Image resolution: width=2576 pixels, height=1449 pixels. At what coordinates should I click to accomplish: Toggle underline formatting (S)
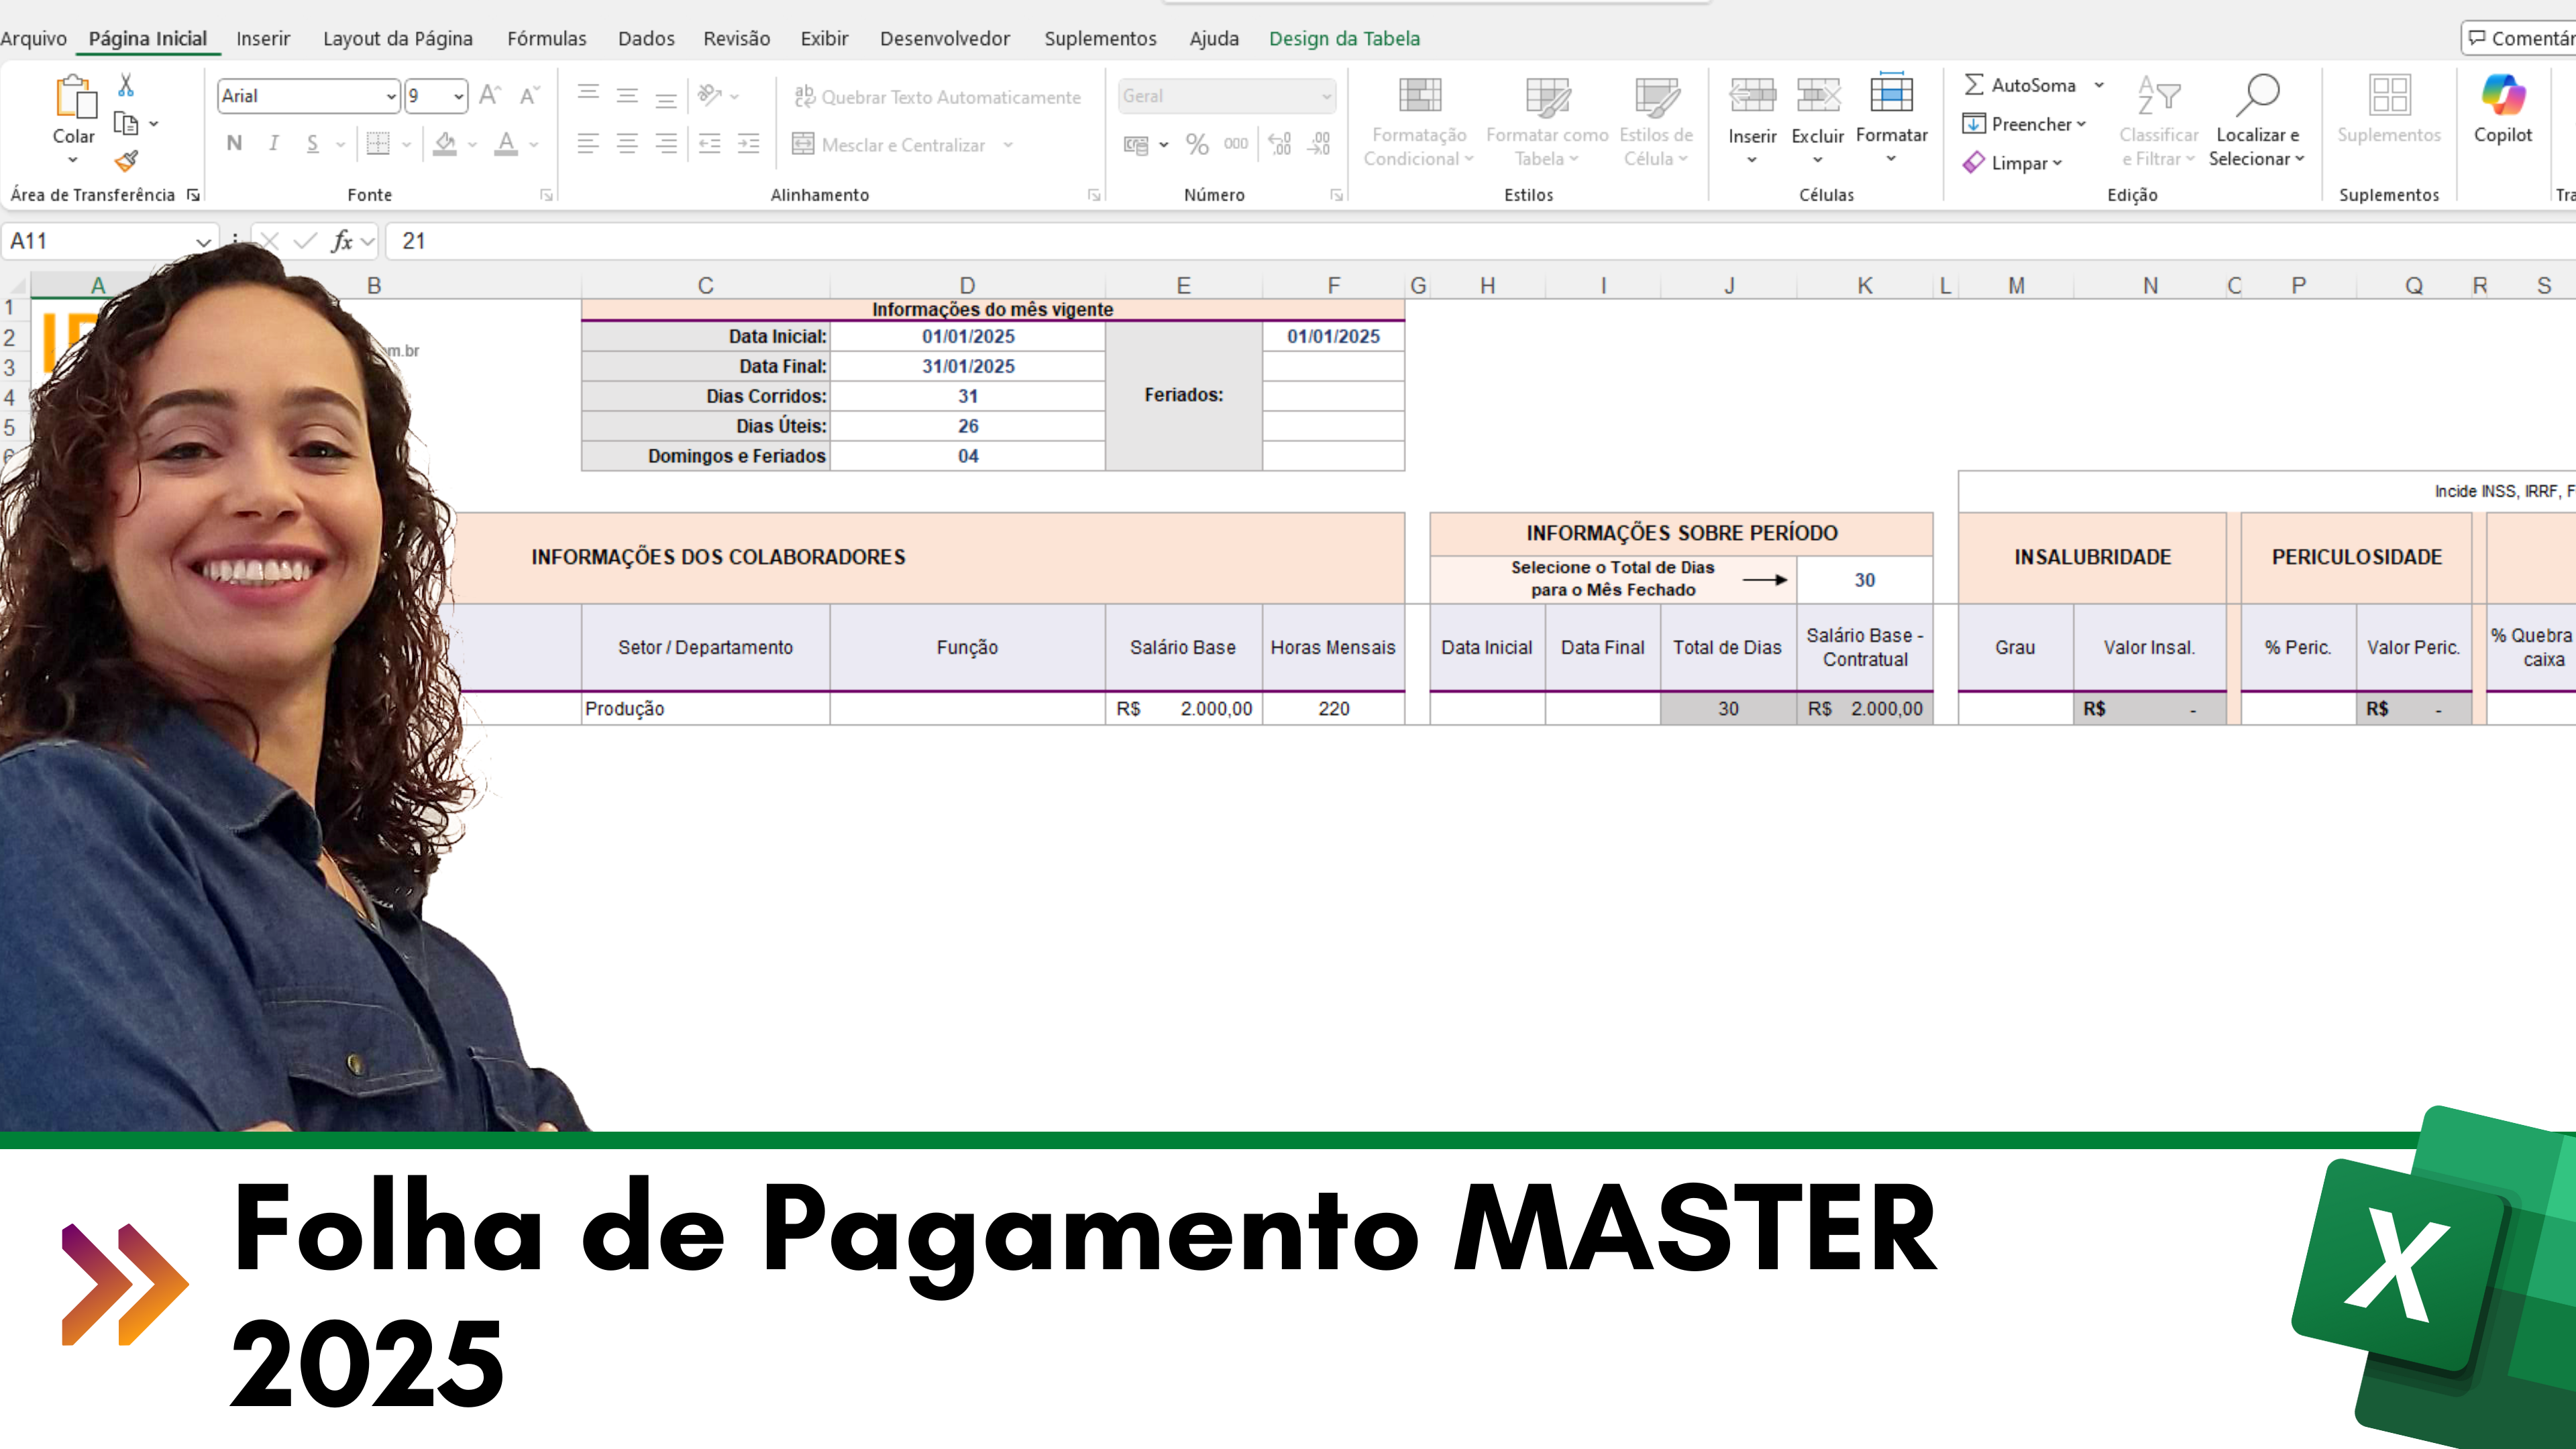[x=313, y=144]
